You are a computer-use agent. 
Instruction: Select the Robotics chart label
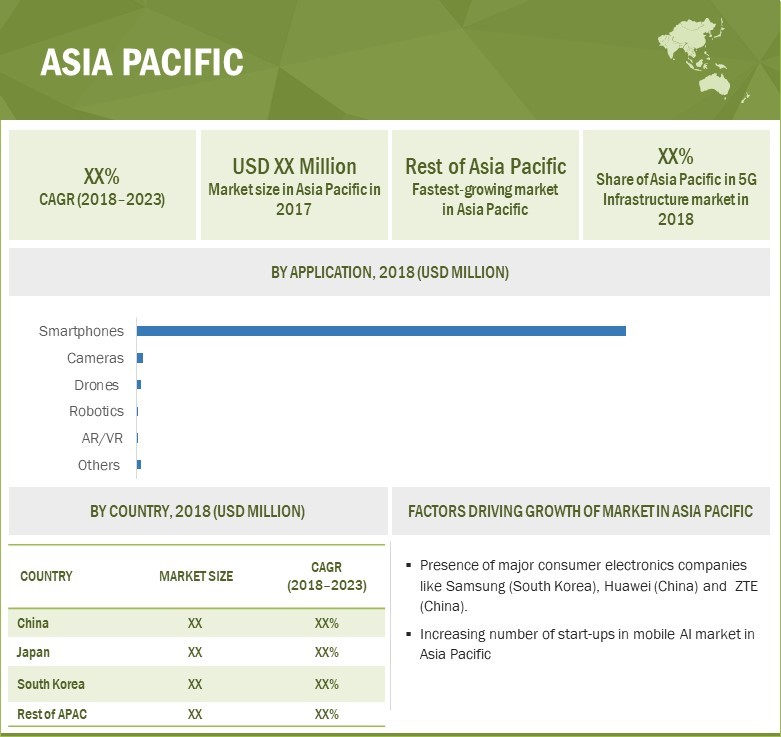[x=96, y=411]
